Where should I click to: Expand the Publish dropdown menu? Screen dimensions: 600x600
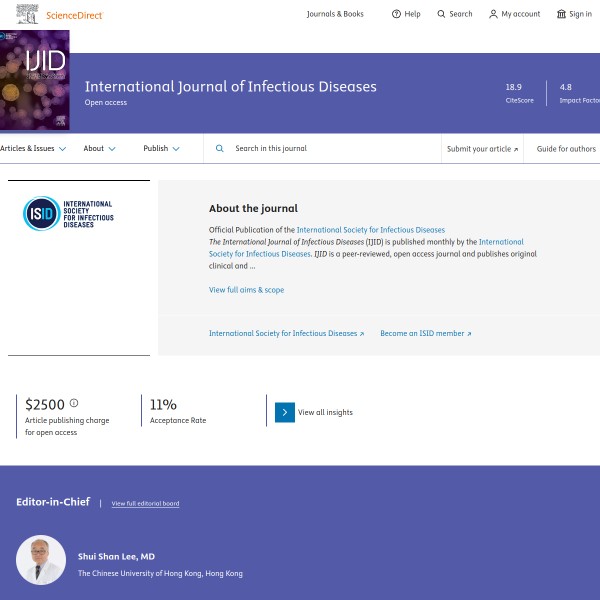point(161,148)
